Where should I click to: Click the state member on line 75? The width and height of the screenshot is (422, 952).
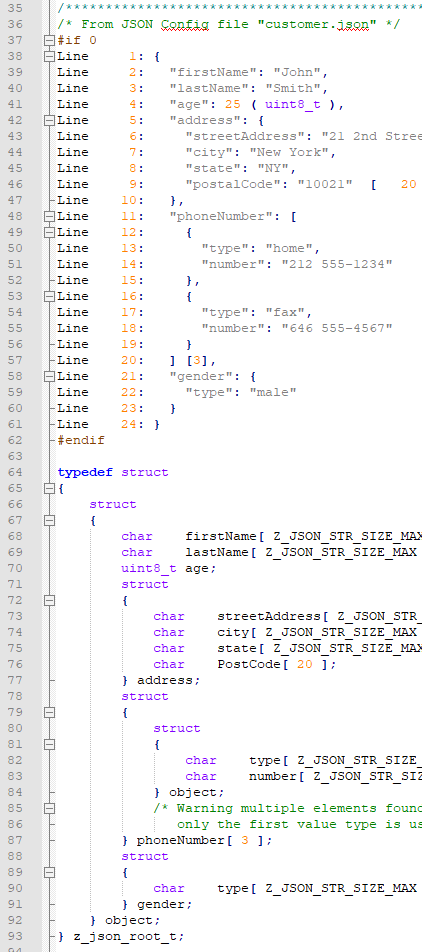coord(237,648)
